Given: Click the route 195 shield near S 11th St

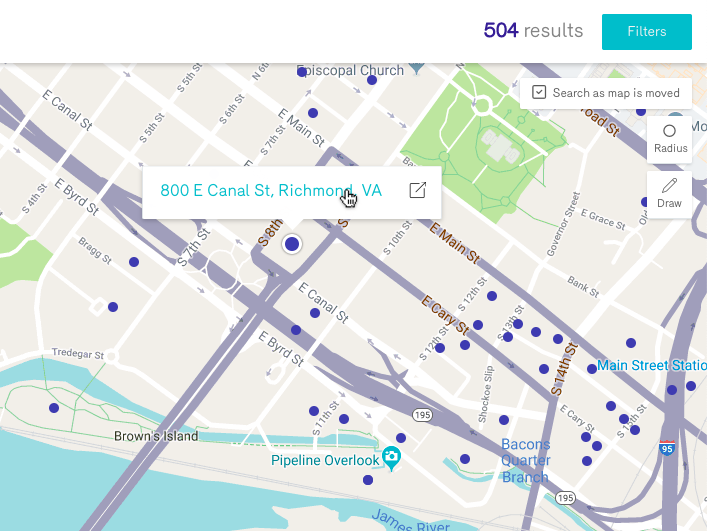Looking at the screenshot, I should pyautogui.click(x=422, y=415).
